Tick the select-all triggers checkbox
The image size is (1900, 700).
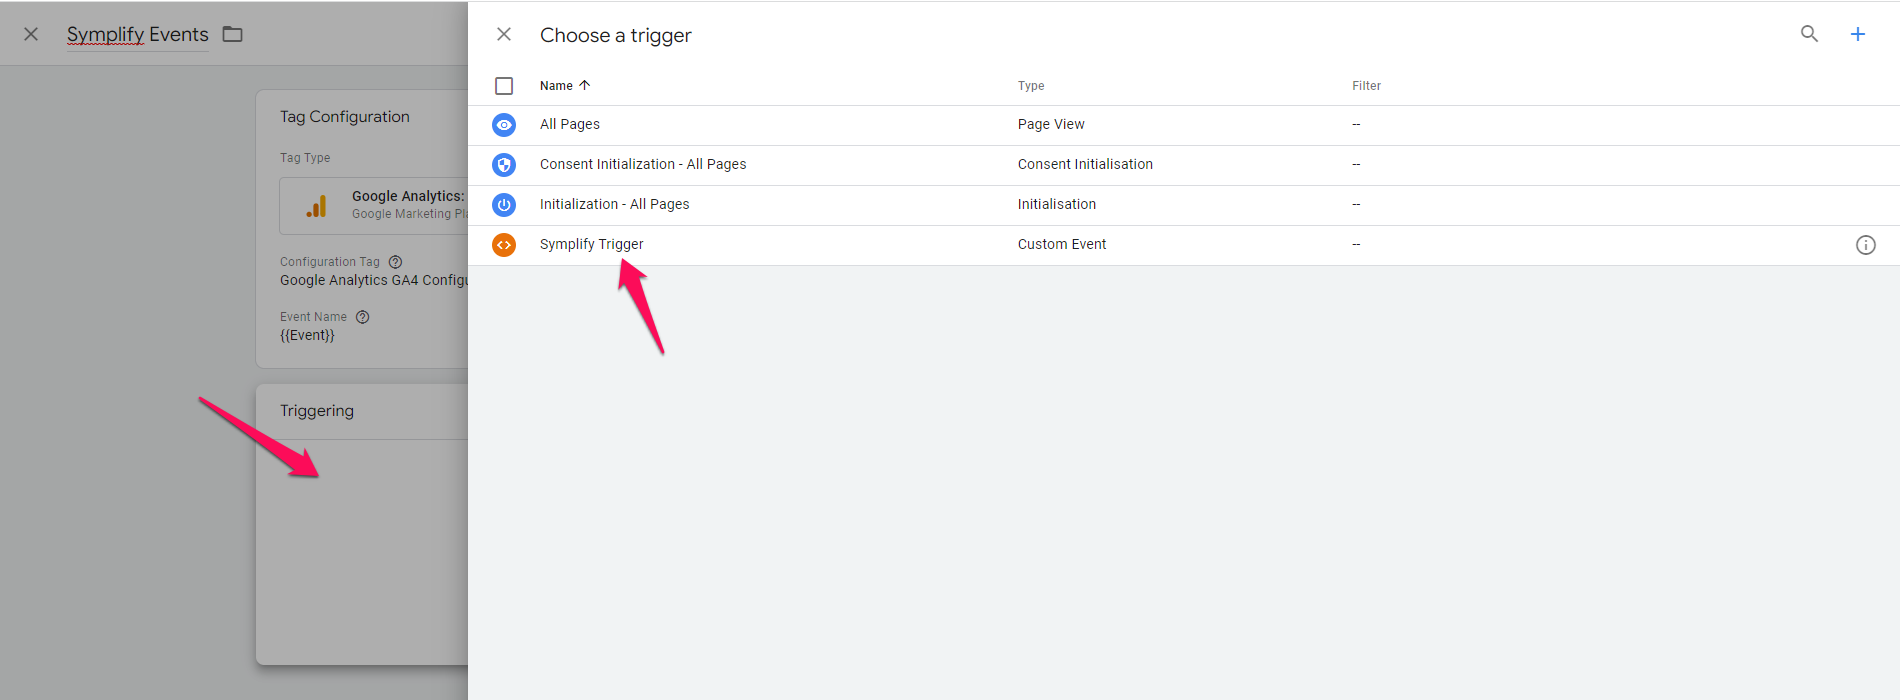pos(504,86)
